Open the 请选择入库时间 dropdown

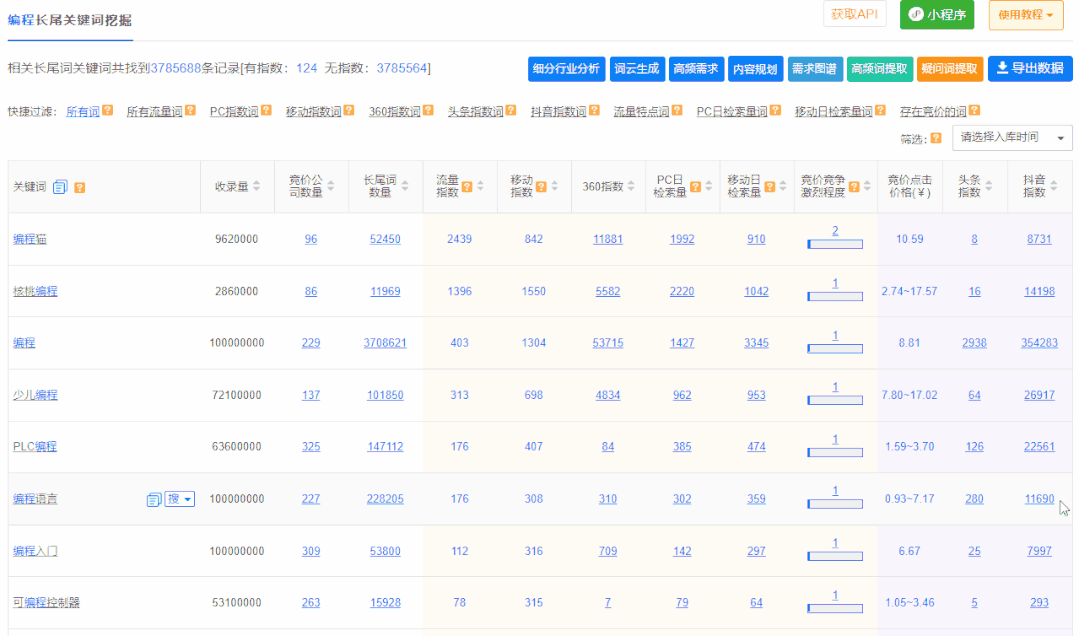click(1012, 138)
